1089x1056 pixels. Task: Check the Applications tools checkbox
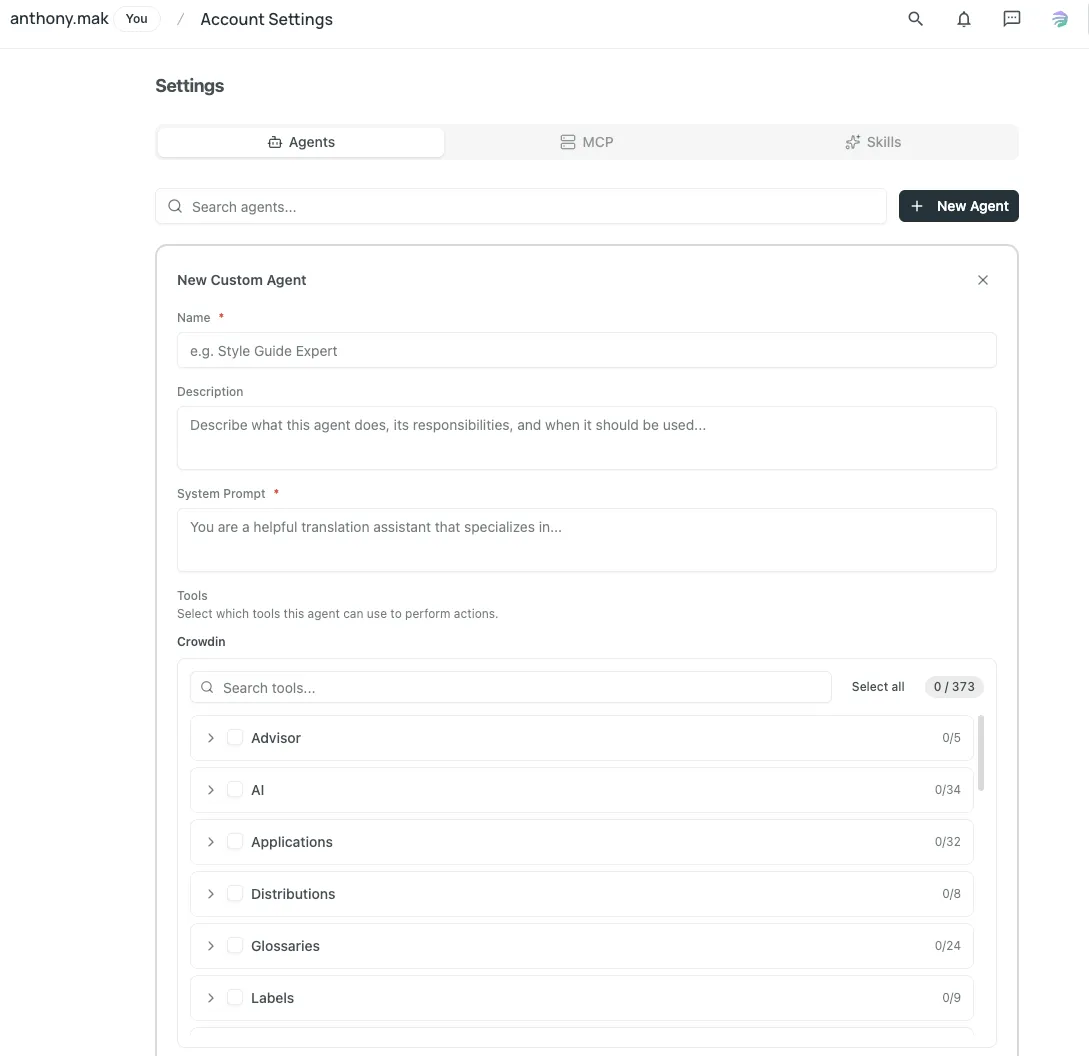[235, 841]
